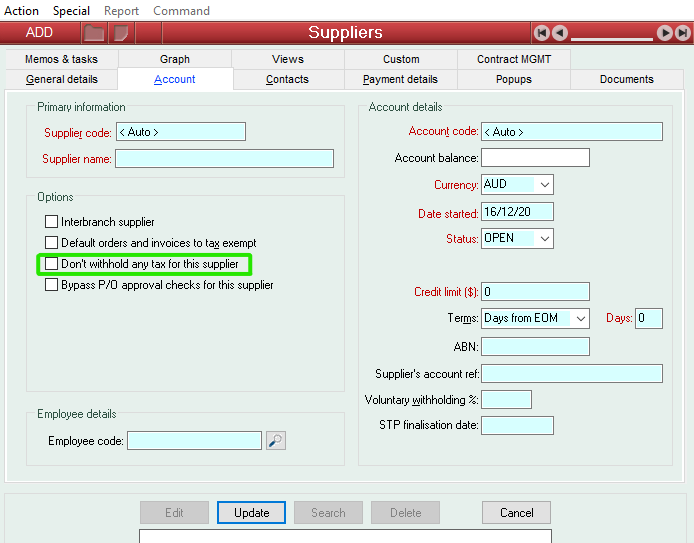
Task: Click the Cancel button
Action: 516,512
